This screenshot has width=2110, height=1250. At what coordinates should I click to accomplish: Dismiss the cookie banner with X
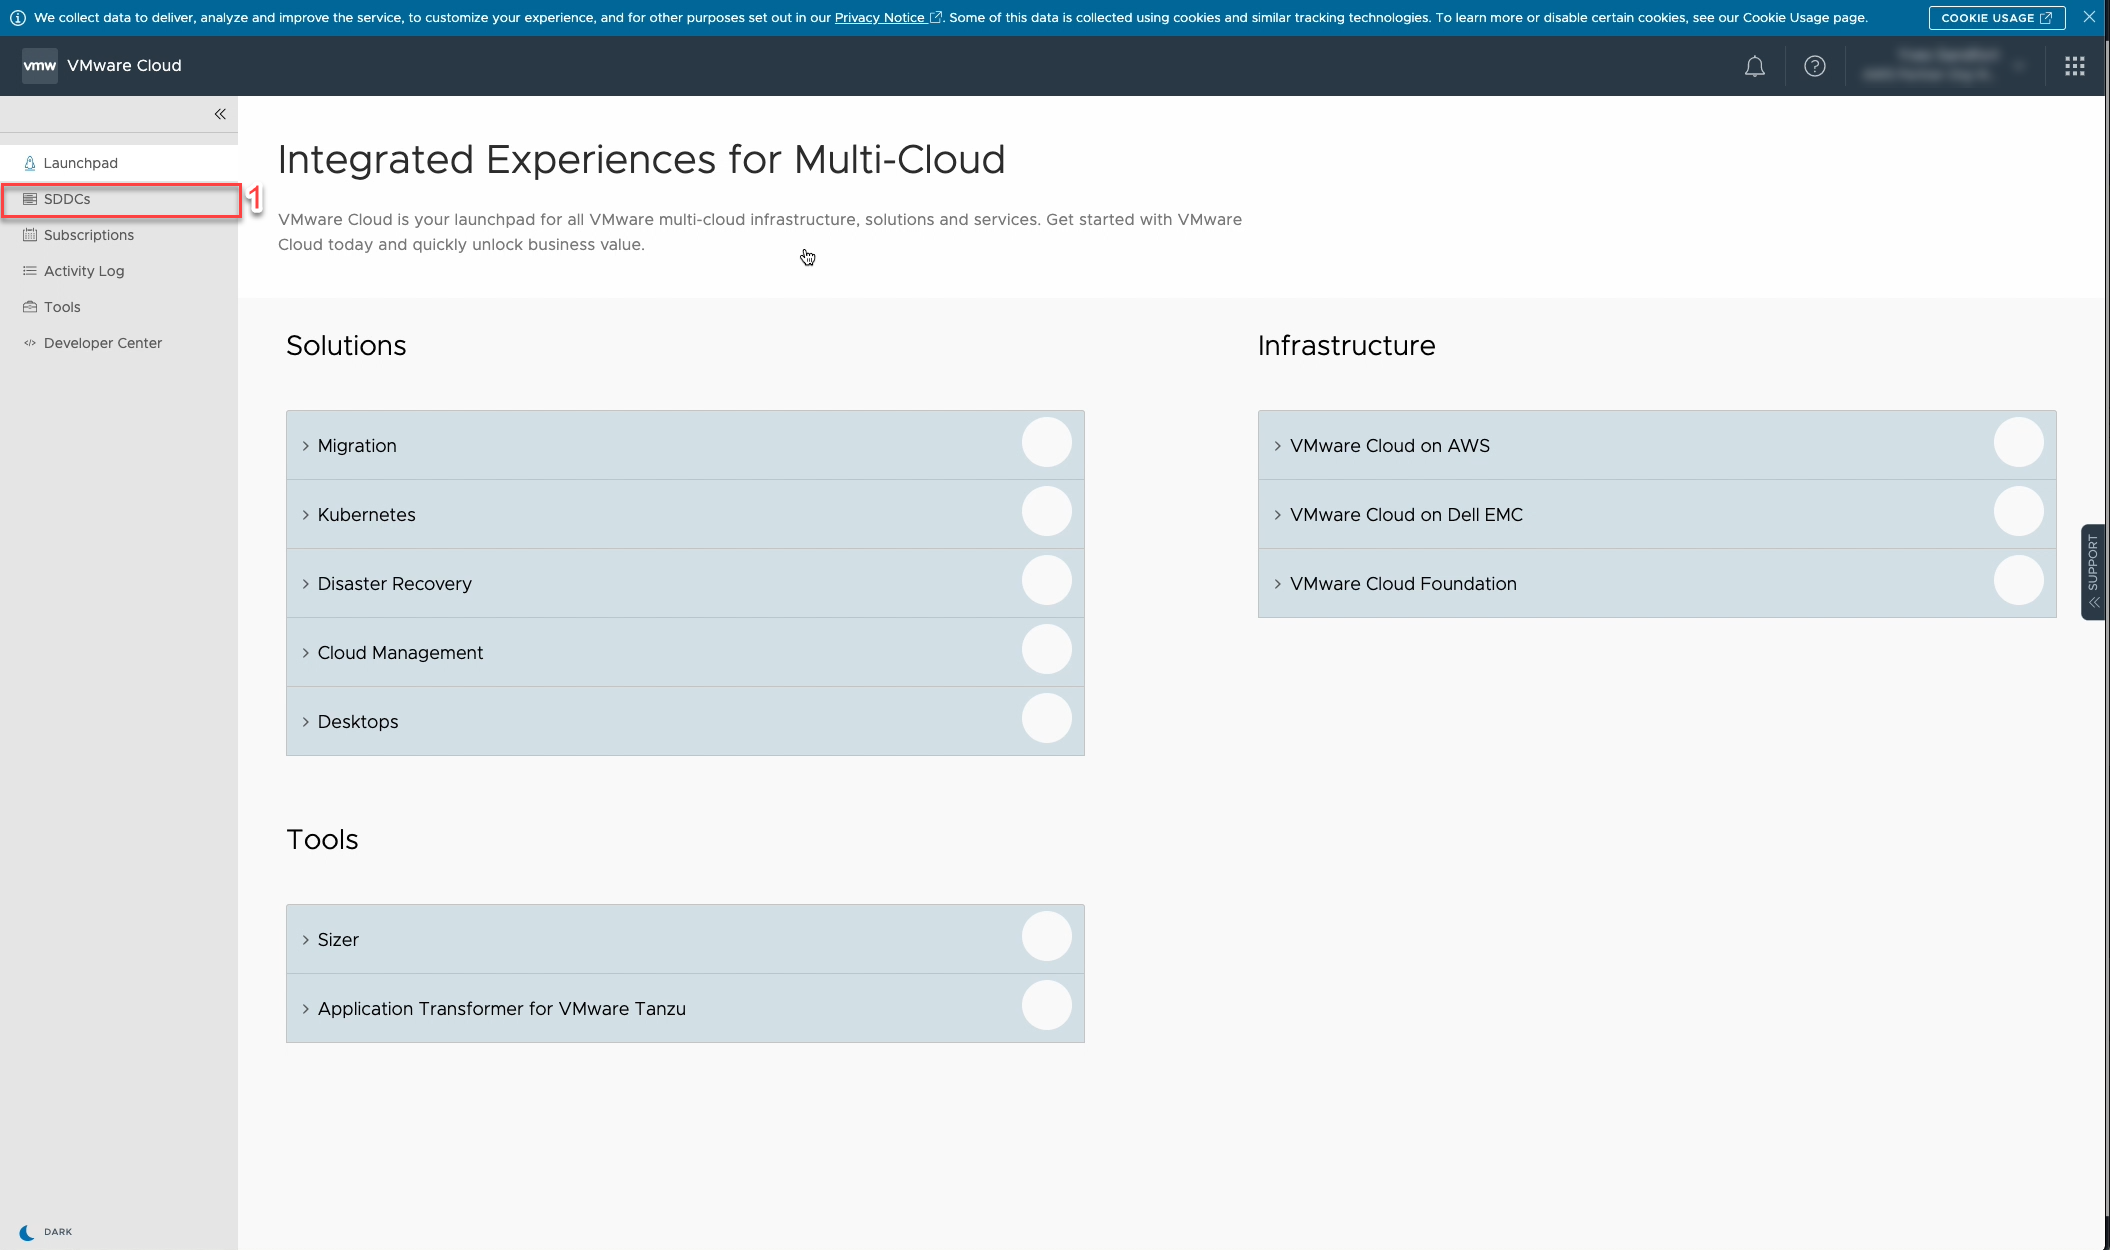point(2089,17)
